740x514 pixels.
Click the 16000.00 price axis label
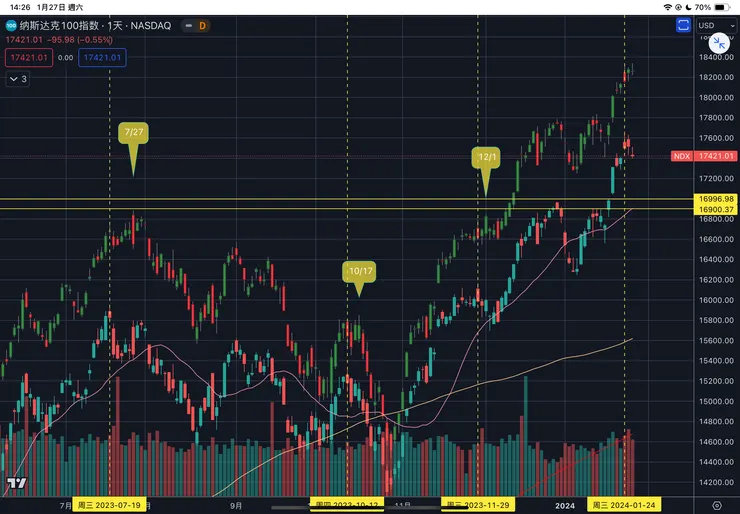[716, 300]
